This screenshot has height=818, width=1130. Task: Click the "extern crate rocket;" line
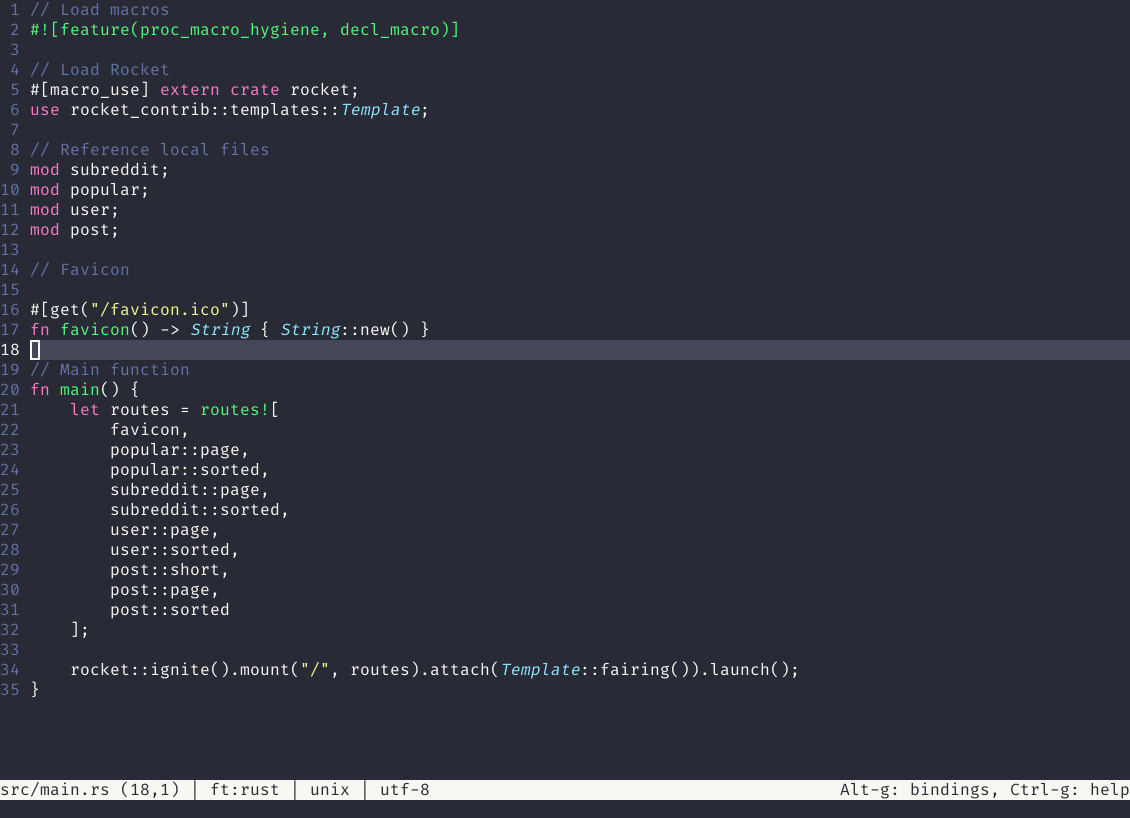tap(194, 90)
